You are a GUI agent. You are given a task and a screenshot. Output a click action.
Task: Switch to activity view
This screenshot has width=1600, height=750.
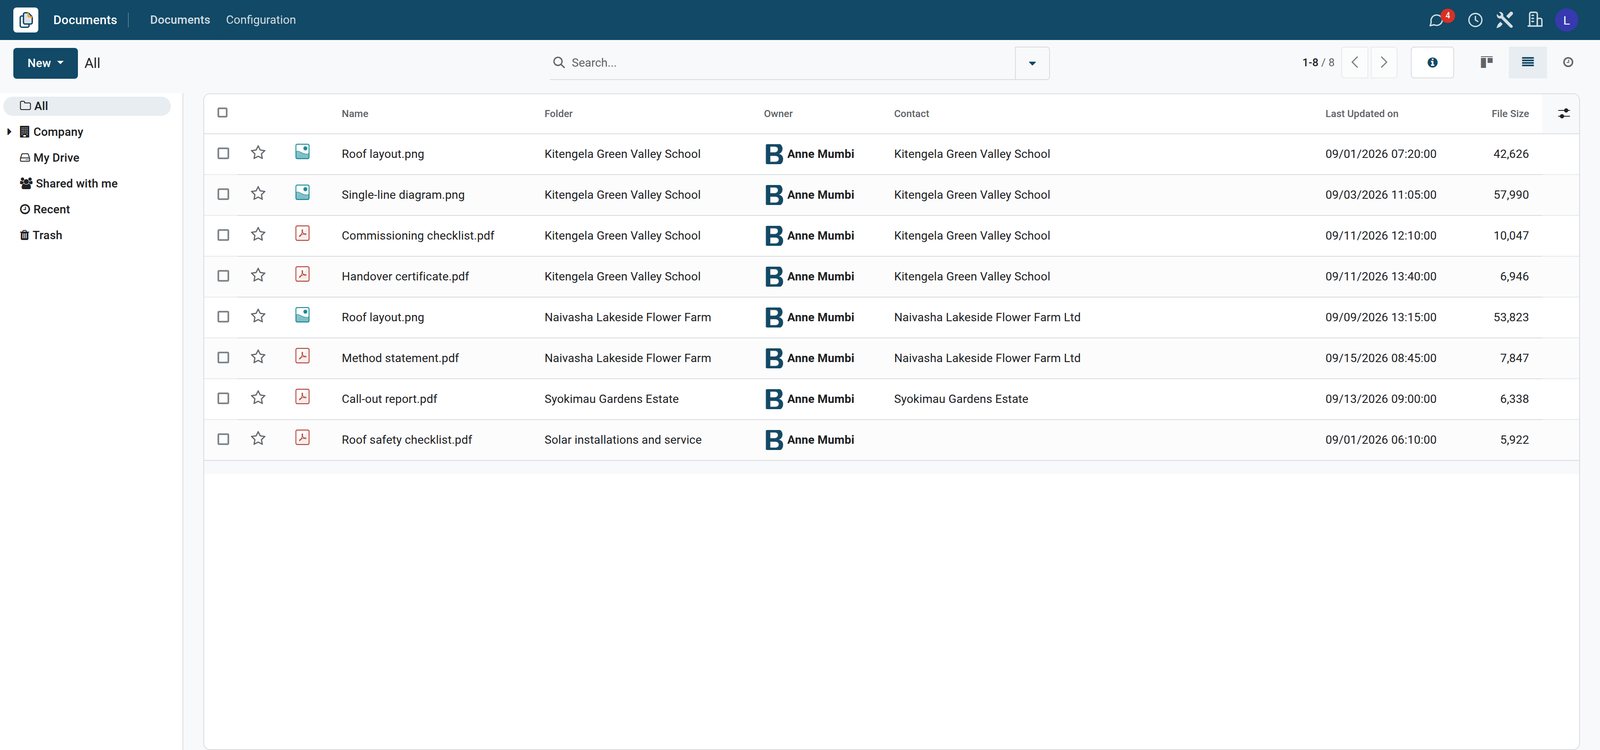(1568, 62)
